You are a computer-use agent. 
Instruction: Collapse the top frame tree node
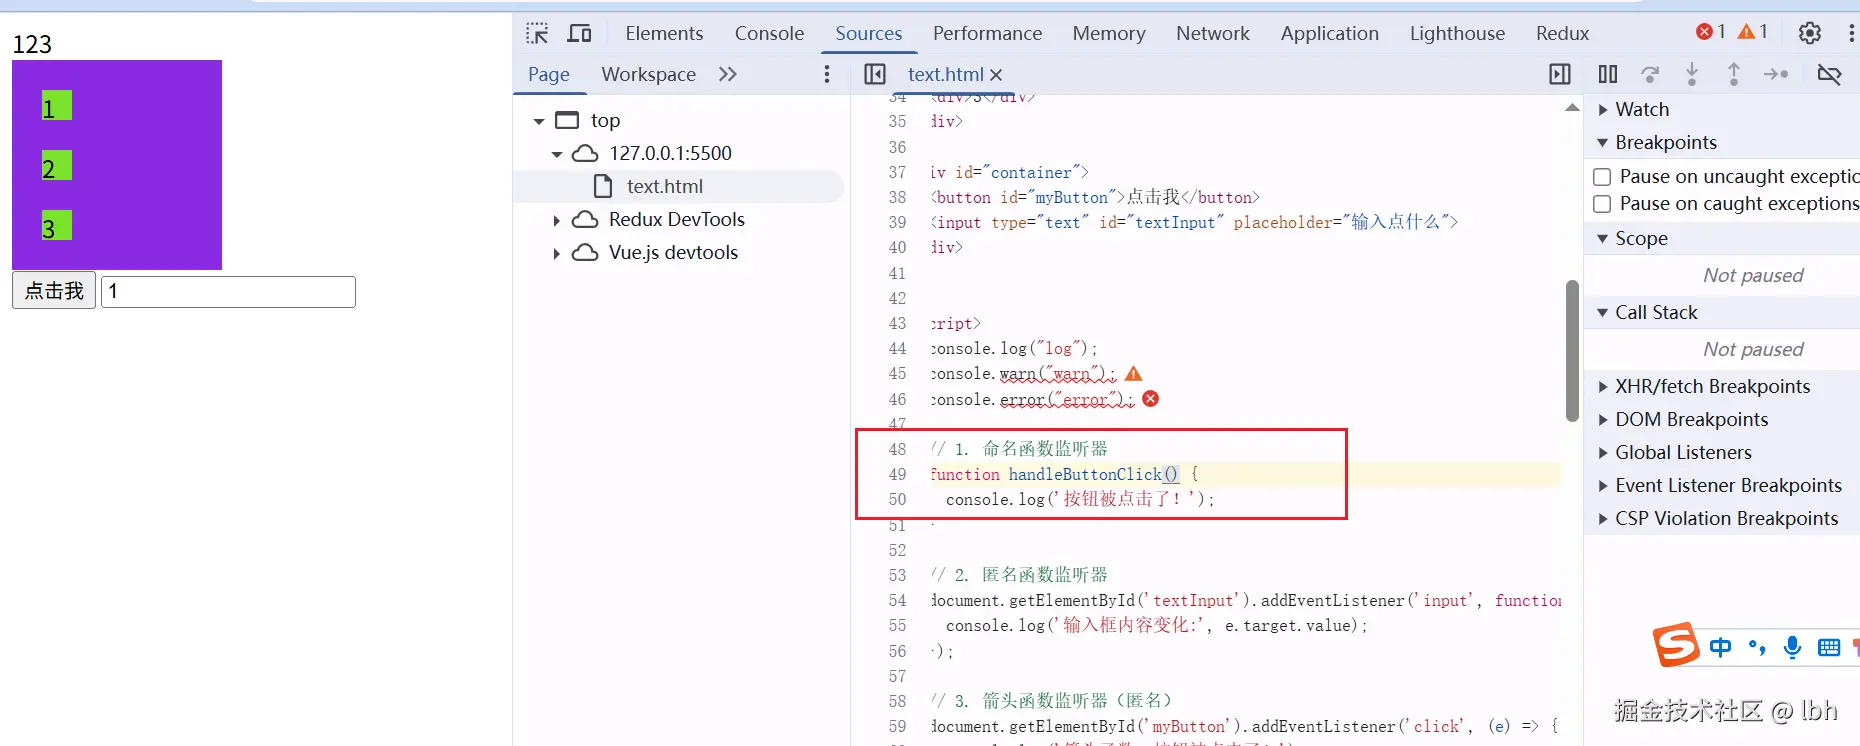coord(539,121)
